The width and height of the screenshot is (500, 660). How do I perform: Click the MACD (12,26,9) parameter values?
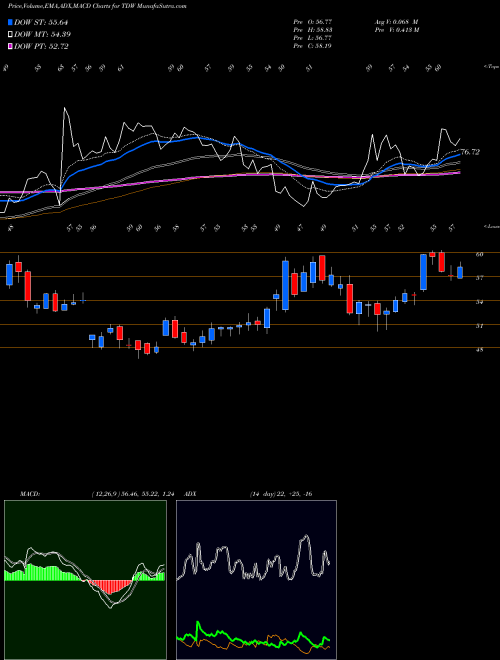click(133, 494)
